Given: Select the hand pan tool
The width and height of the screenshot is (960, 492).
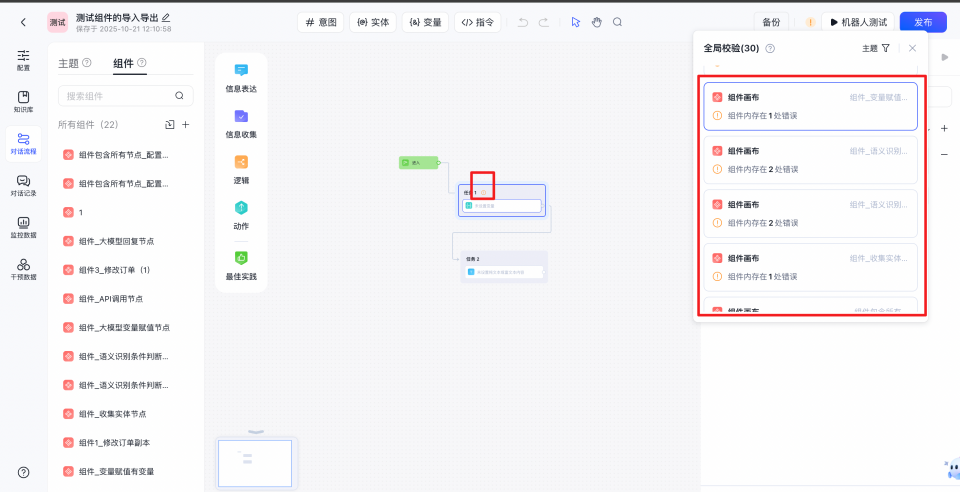Looking at the screenshot, I should [x=597, y=22].
